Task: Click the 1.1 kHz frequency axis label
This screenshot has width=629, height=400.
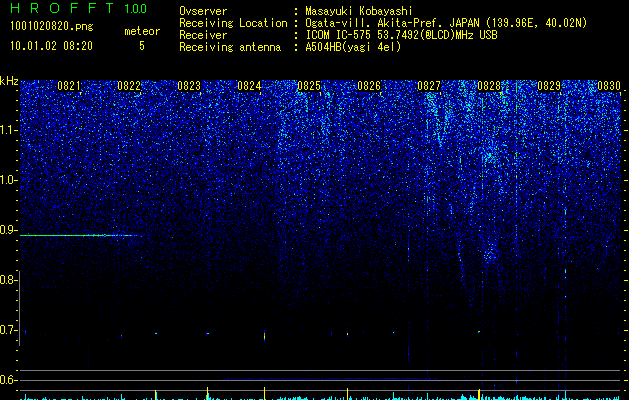Action: coord(8,130)
